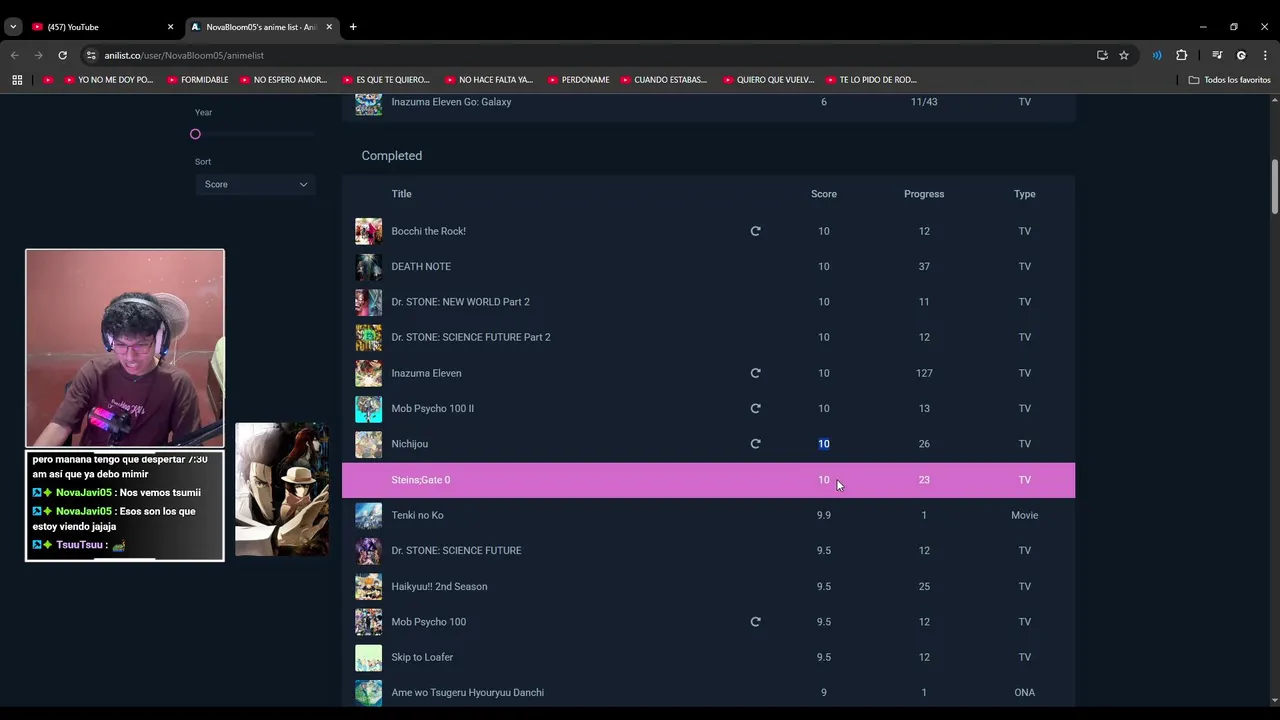
Task: Open bookmark NO HACE FALTA YA...
Action: tap(488, 80)
